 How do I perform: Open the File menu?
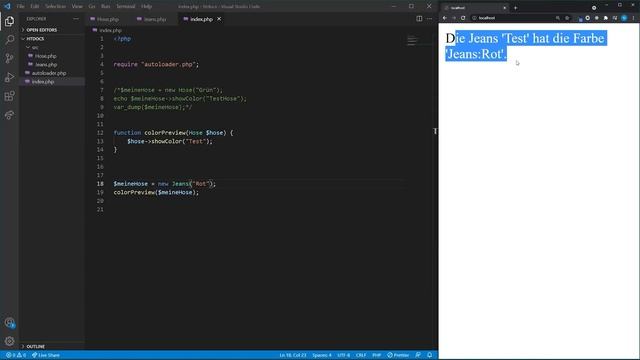point(20,7)
